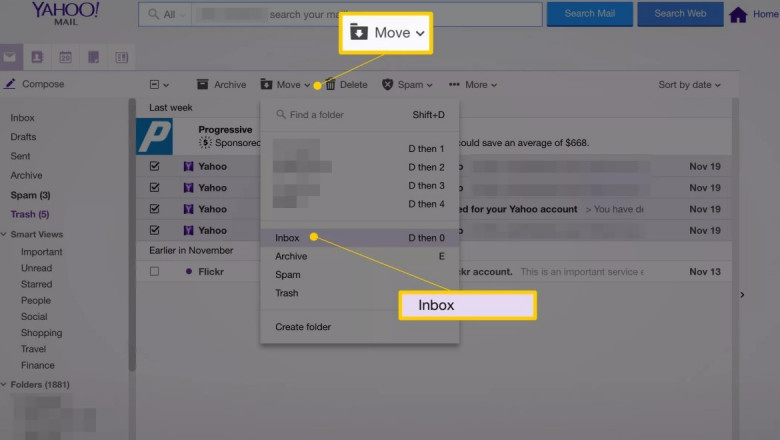
Task: Uncheck the first Yahoo email checkbox
Action: 154,167
